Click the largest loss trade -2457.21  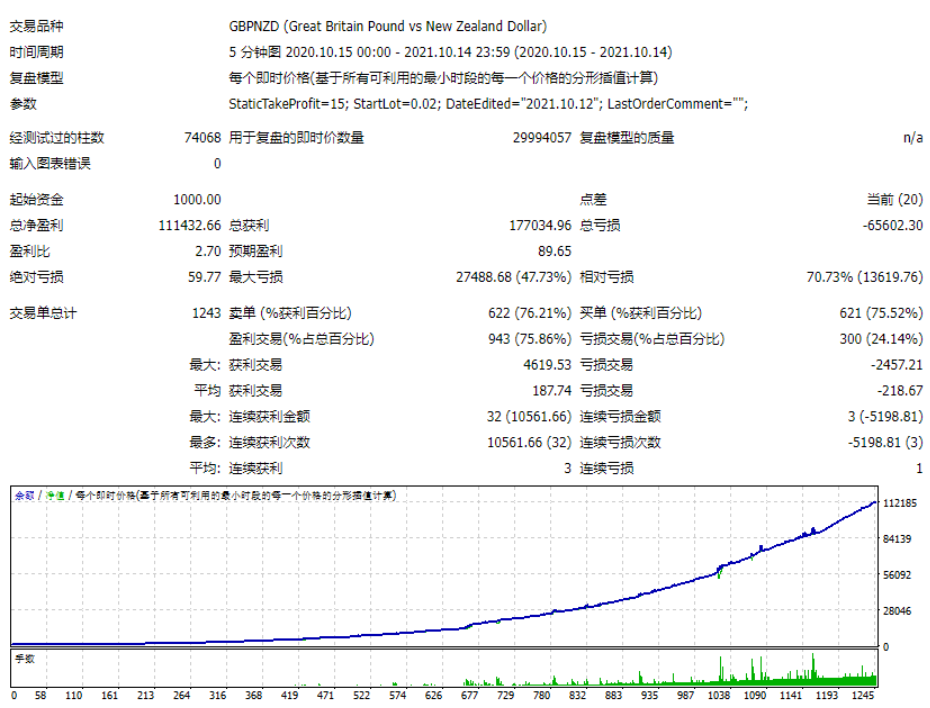pos(897,365)
